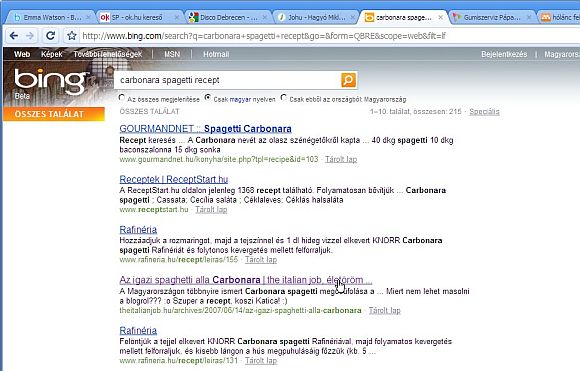Viewport: 580px width, 371px height.
Task: Click the Bing search input field
Action: [x=228, y=80]
